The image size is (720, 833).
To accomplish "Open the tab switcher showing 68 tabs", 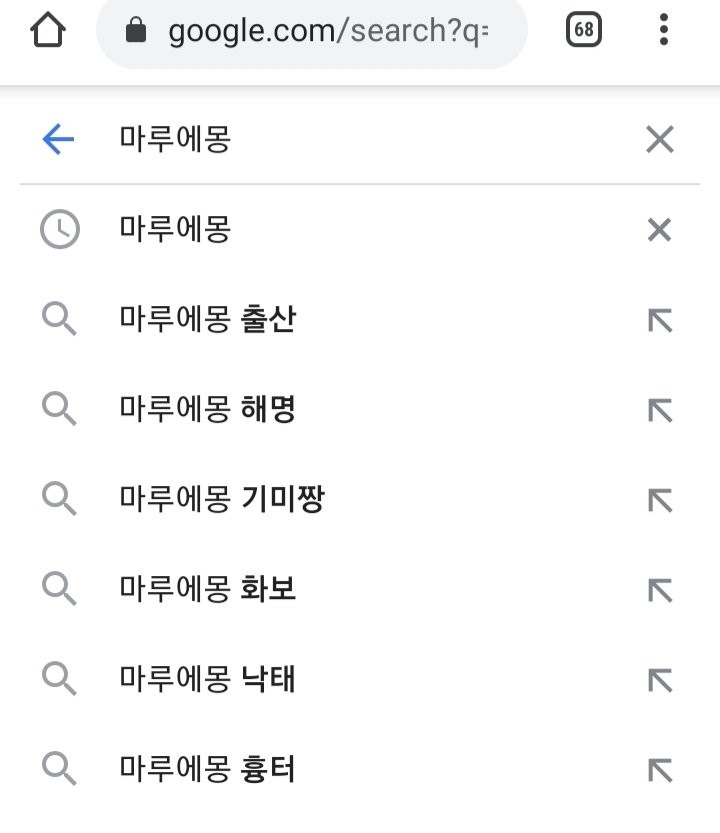I will click(583, 29).
